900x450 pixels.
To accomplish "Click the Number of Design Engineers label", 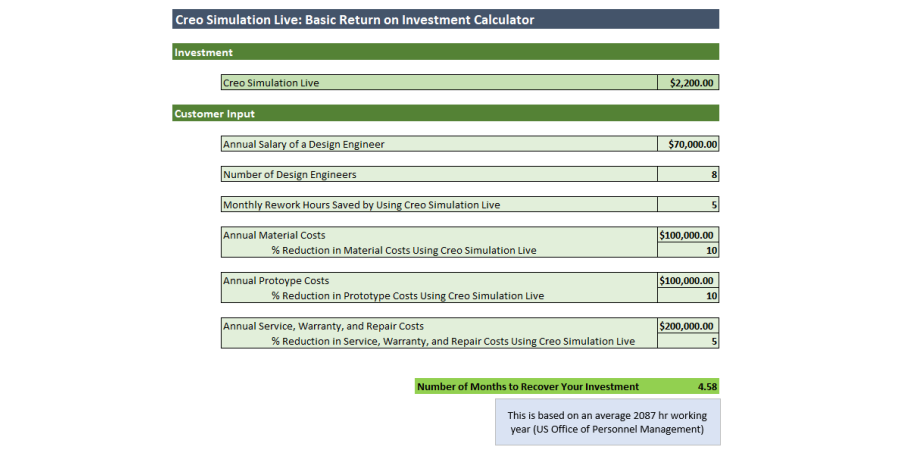I will (289, 174).
